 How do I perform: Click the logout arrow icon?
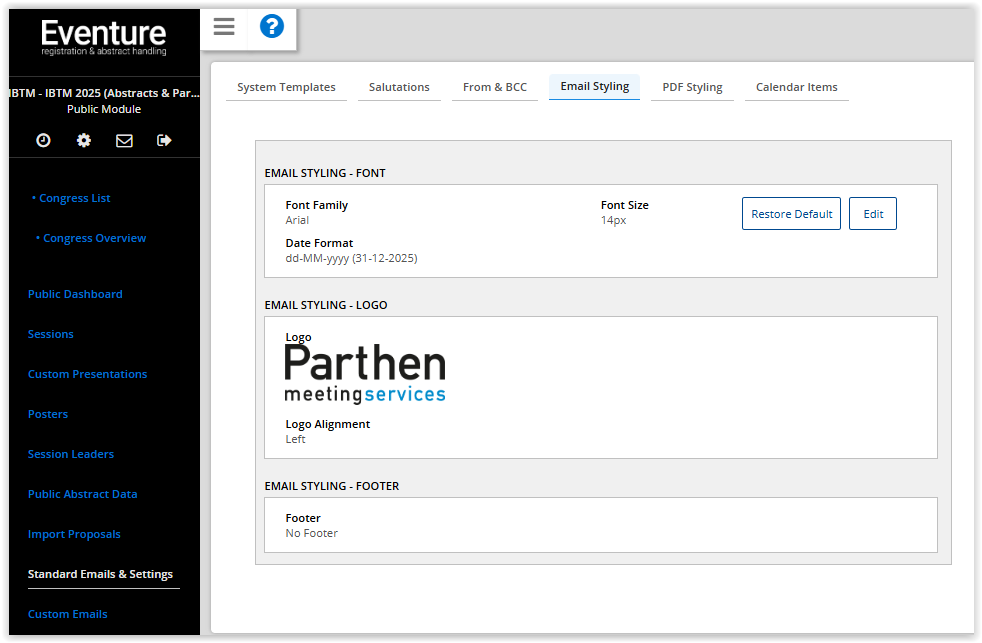click(x=164, y=140)
